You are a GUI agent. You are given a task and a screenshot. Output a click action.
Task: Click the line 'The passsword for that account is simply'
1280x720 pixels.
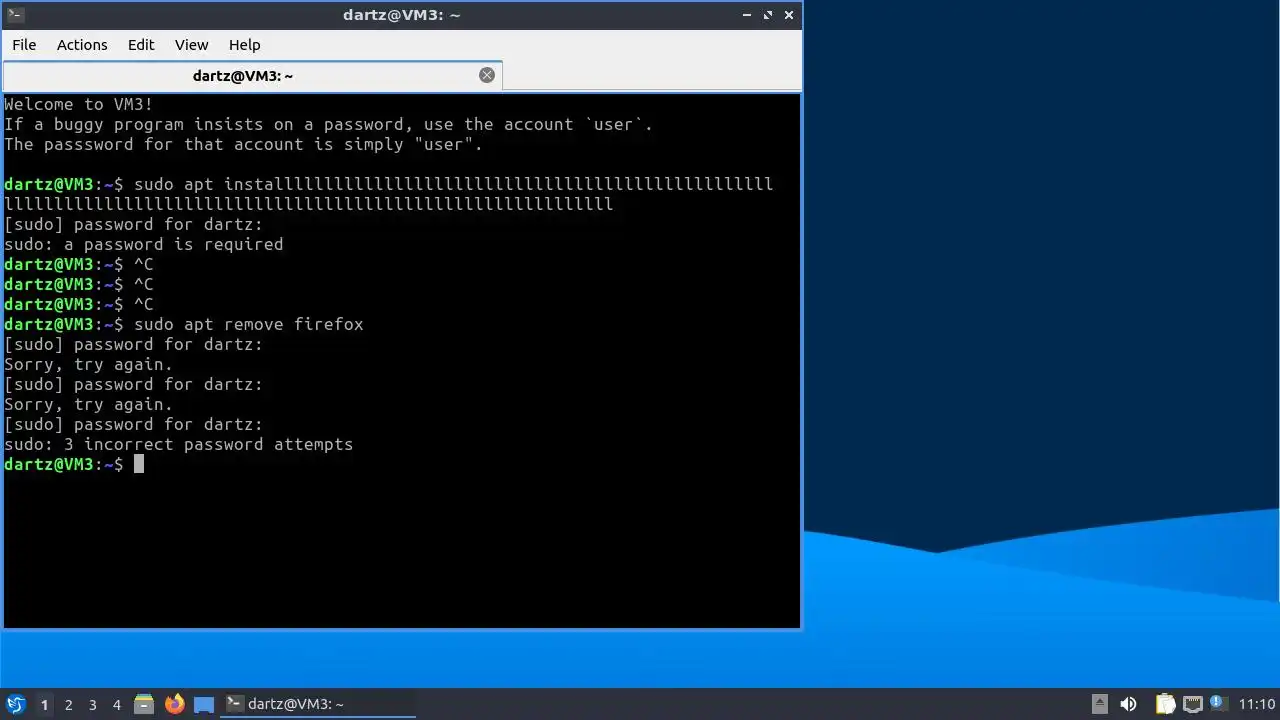[x=243, y=144]
